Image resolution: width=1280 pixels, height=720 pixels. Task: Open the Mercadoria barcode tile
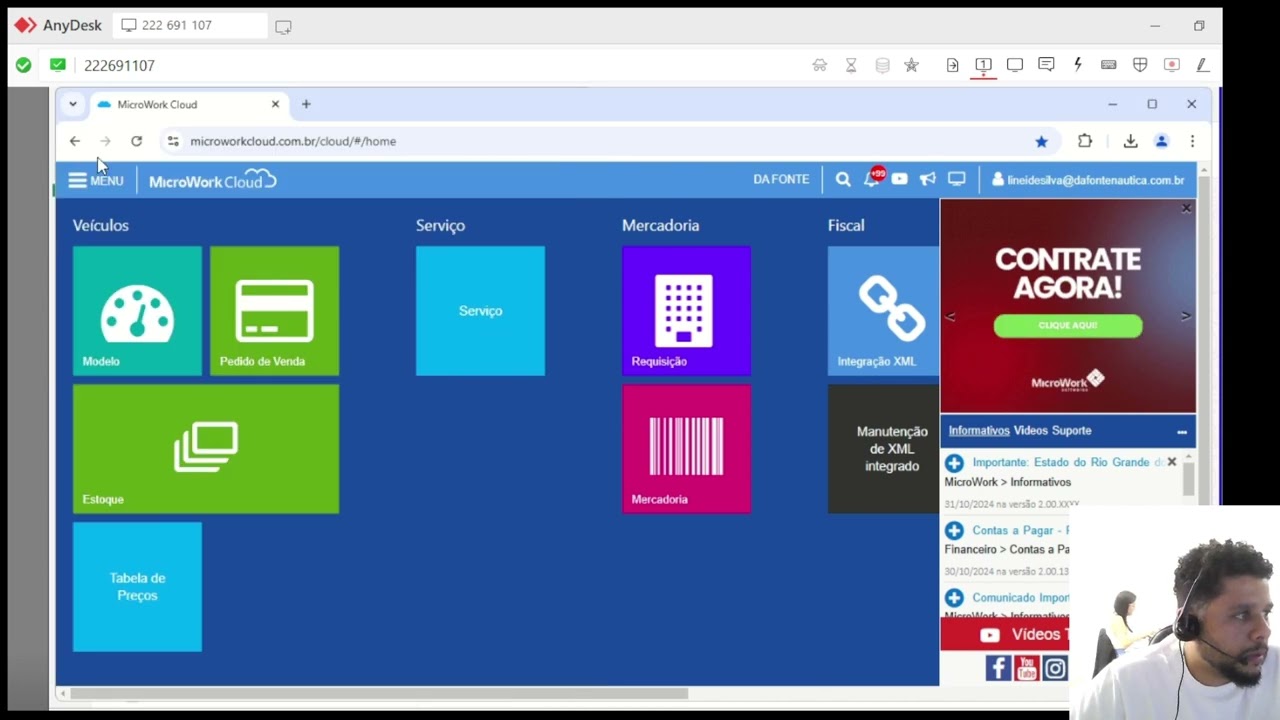coord(687,449)
